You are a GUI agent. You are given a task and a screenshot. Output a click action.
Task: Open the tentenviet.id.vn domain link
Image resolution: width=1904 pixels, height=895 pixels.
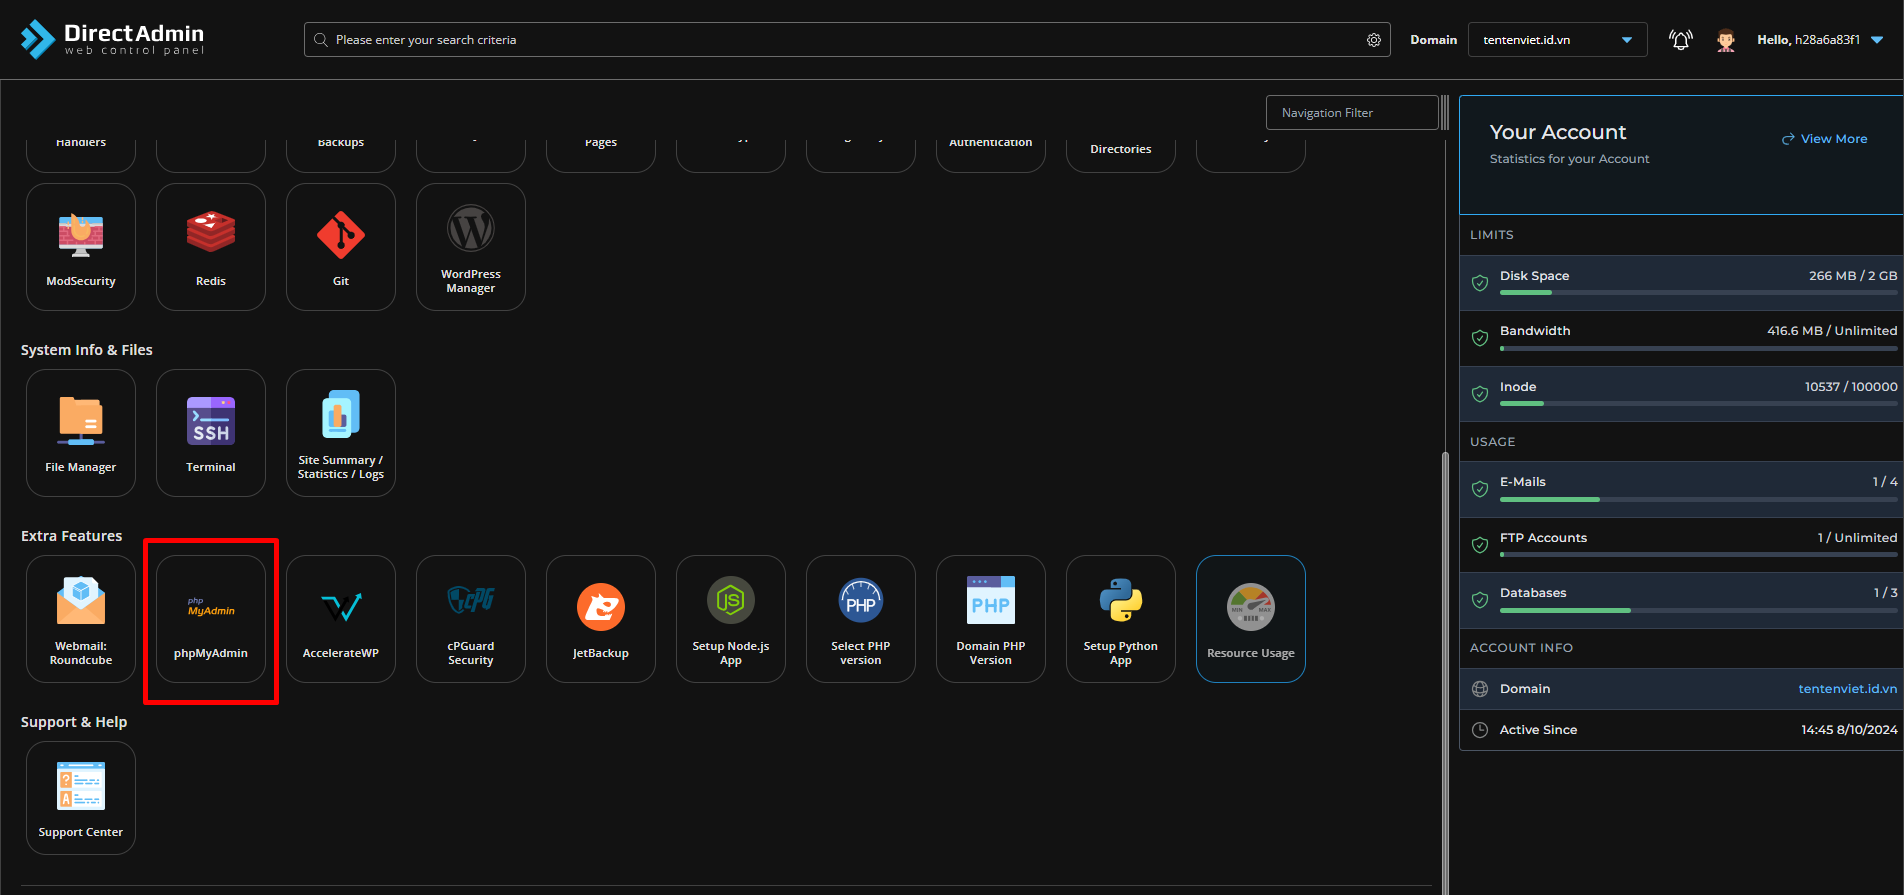coord(1847,689)
